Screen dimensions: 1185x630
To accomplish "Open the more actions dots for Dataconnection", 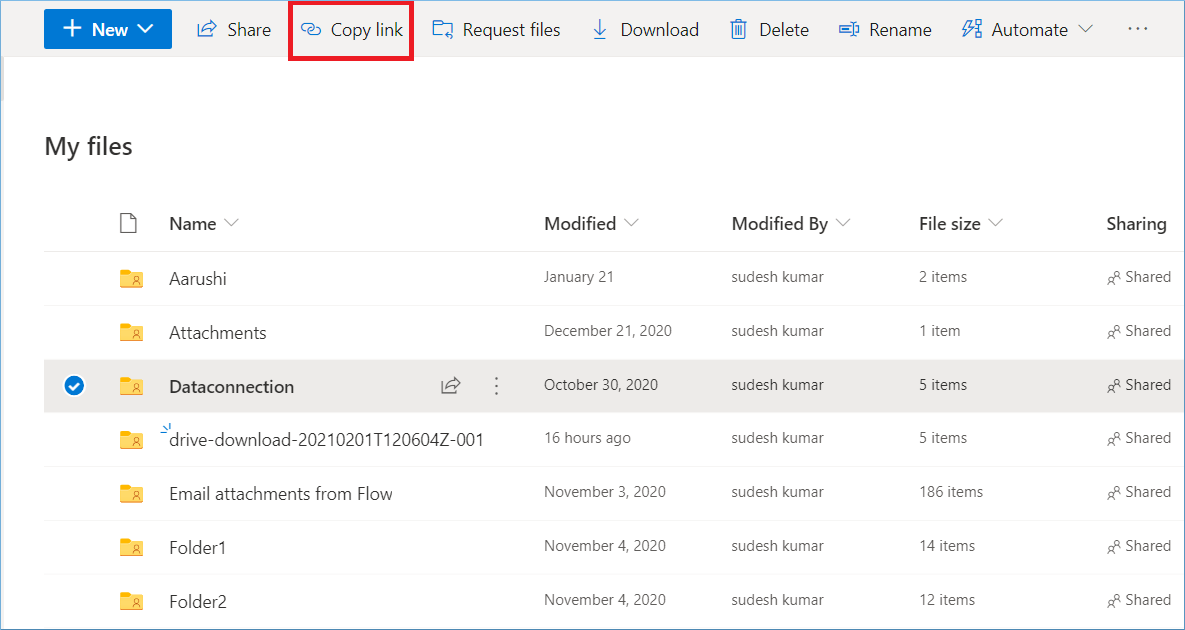I will [x=496, y=386].
